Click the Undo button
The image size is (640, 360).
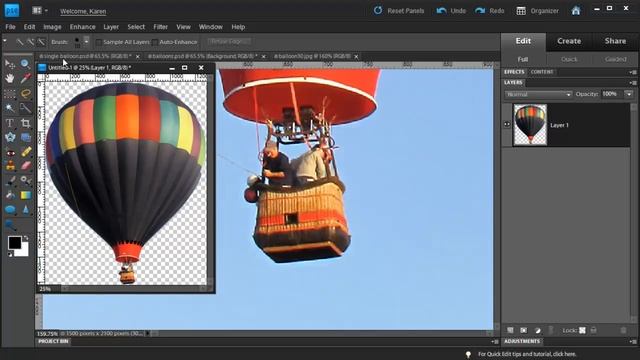451,11
